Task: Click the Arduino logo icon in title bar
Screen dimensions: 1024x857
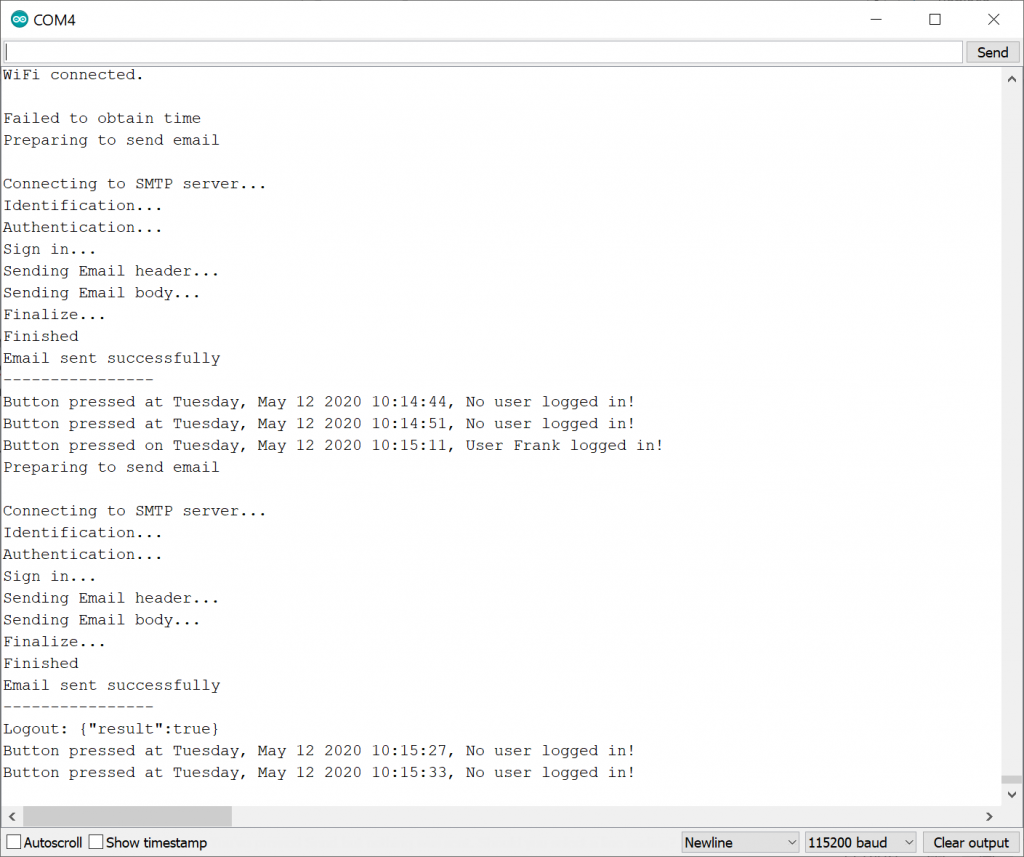Action: click(19, 20)
